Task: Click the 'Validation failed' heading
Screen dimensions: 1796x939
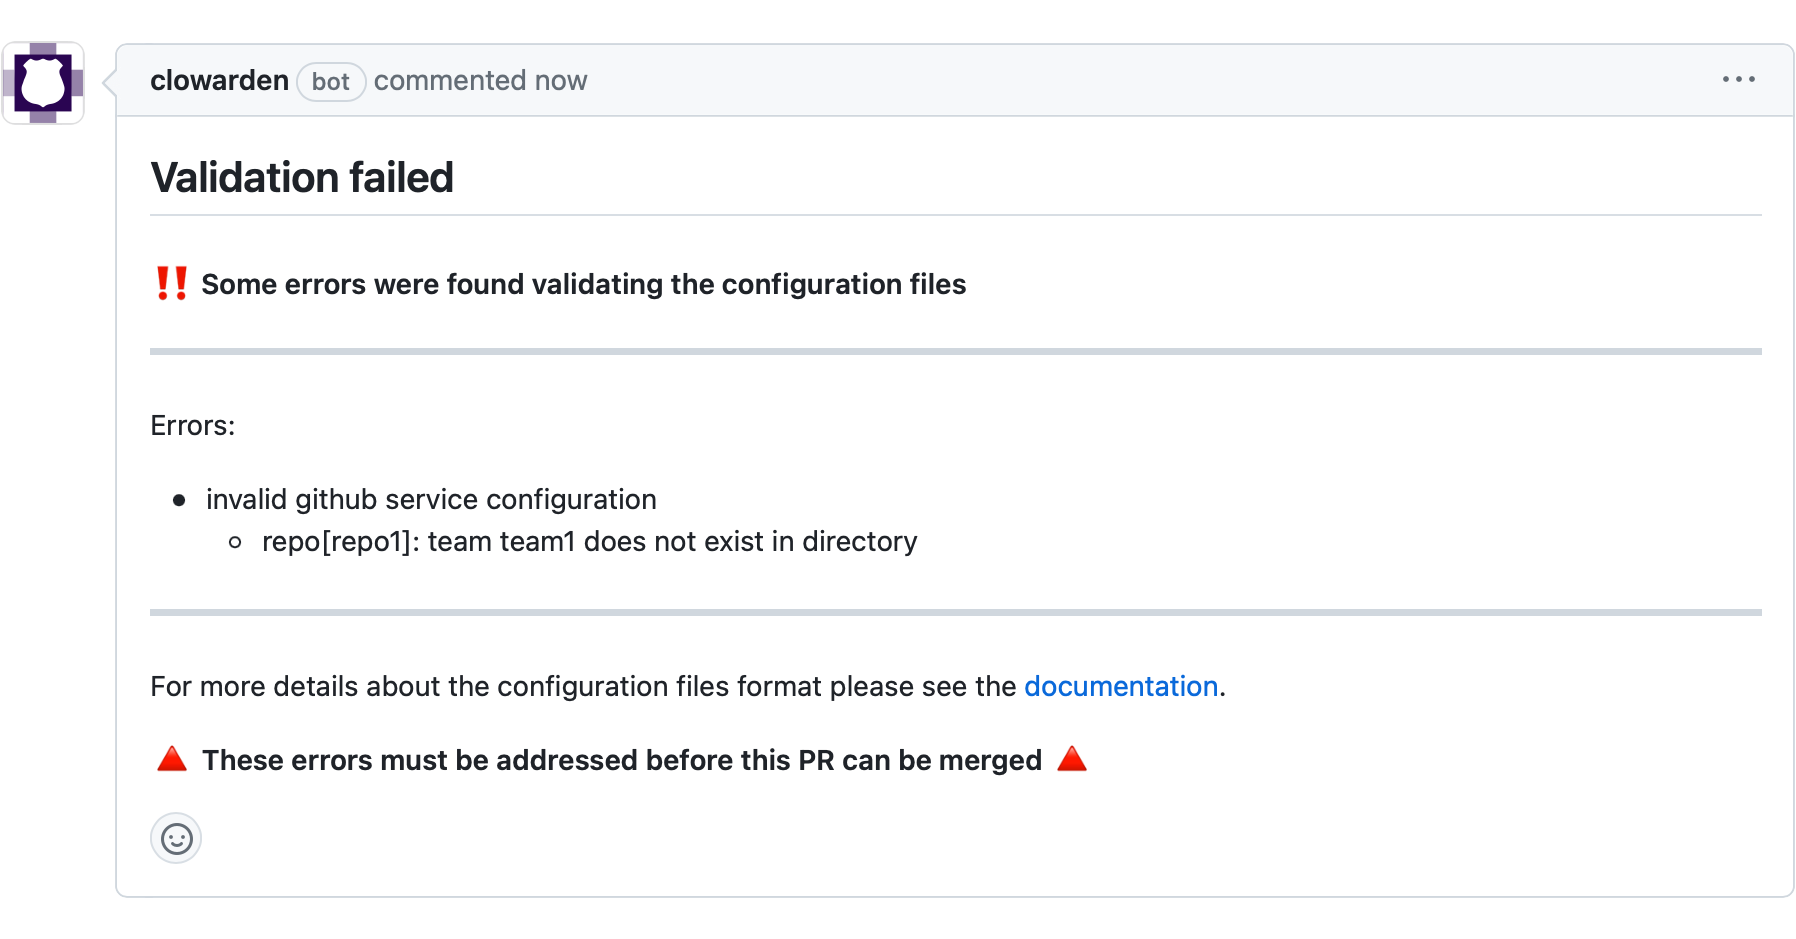Action: [302, 178]
